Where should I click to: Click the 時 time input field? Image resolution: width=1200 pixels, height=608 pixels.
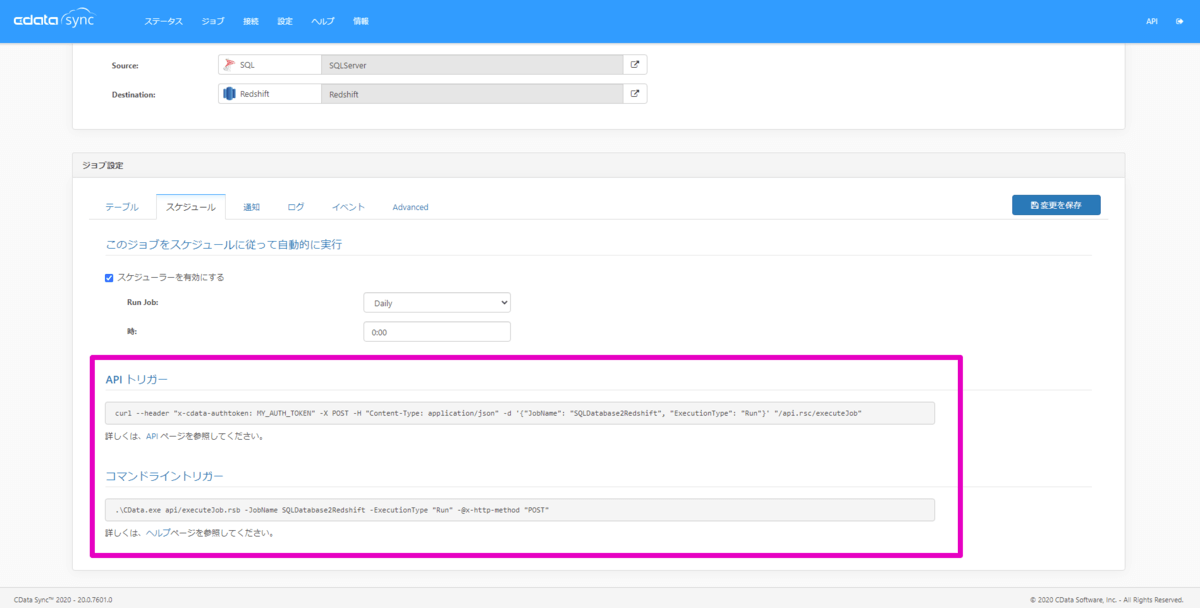click(x=437, y=332)
